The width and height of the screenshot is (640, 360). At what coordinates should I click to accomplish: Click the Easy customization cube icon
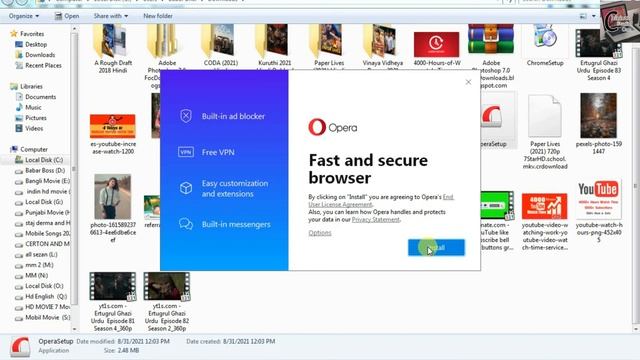pyautogui.click(x=186, y=188)
